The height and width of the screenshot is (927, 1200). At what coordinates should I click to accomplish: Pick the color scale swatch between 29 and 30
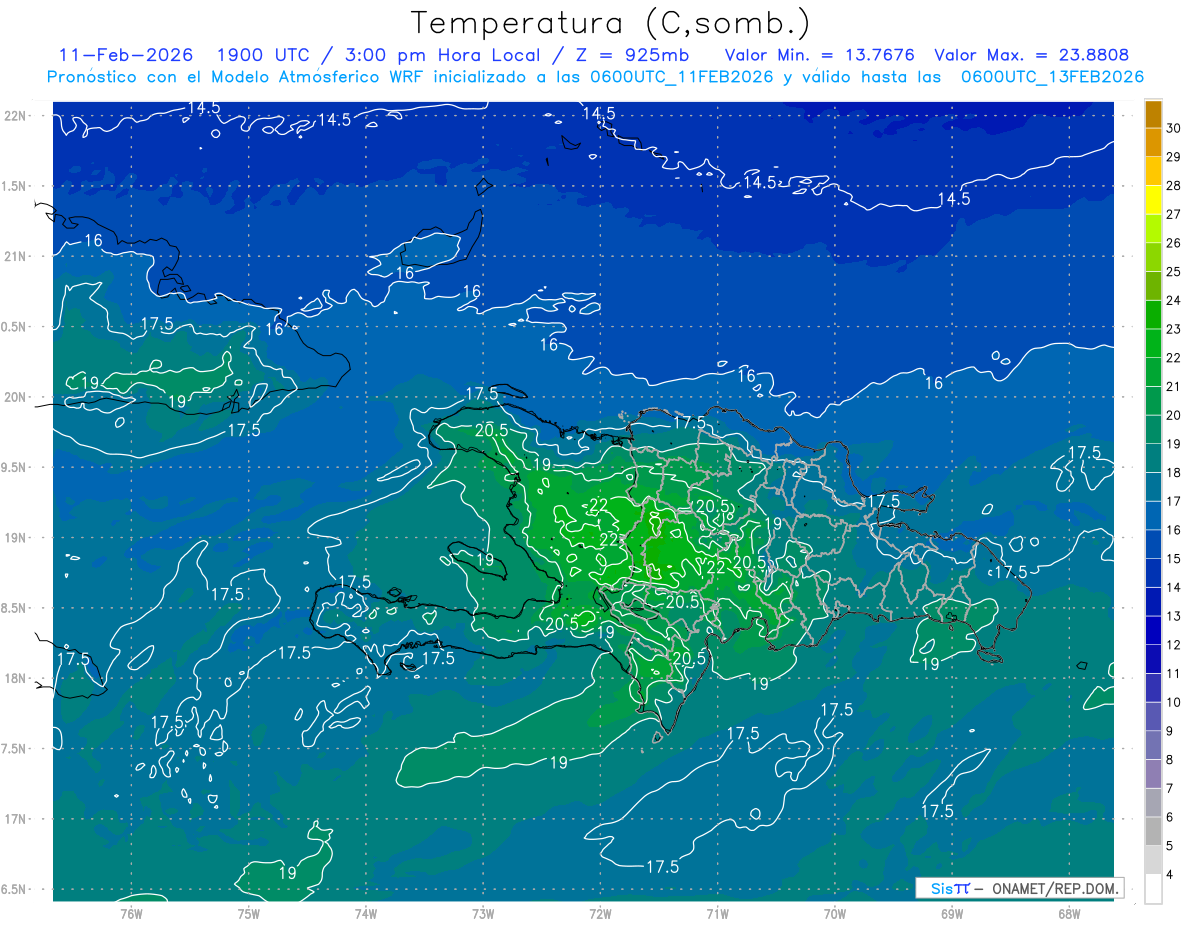coord(1153,142)
